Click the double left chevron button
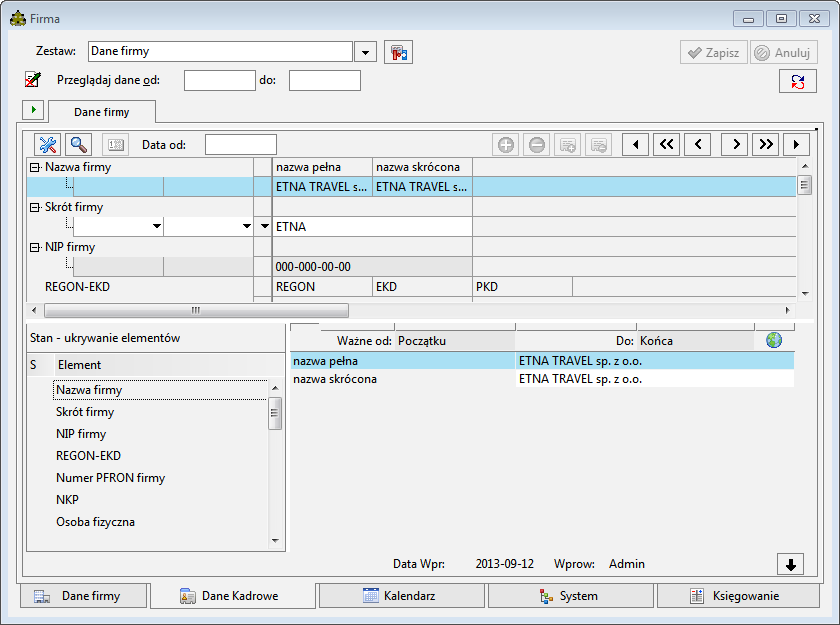Screen dimensions: 840x625 (666, 145)
